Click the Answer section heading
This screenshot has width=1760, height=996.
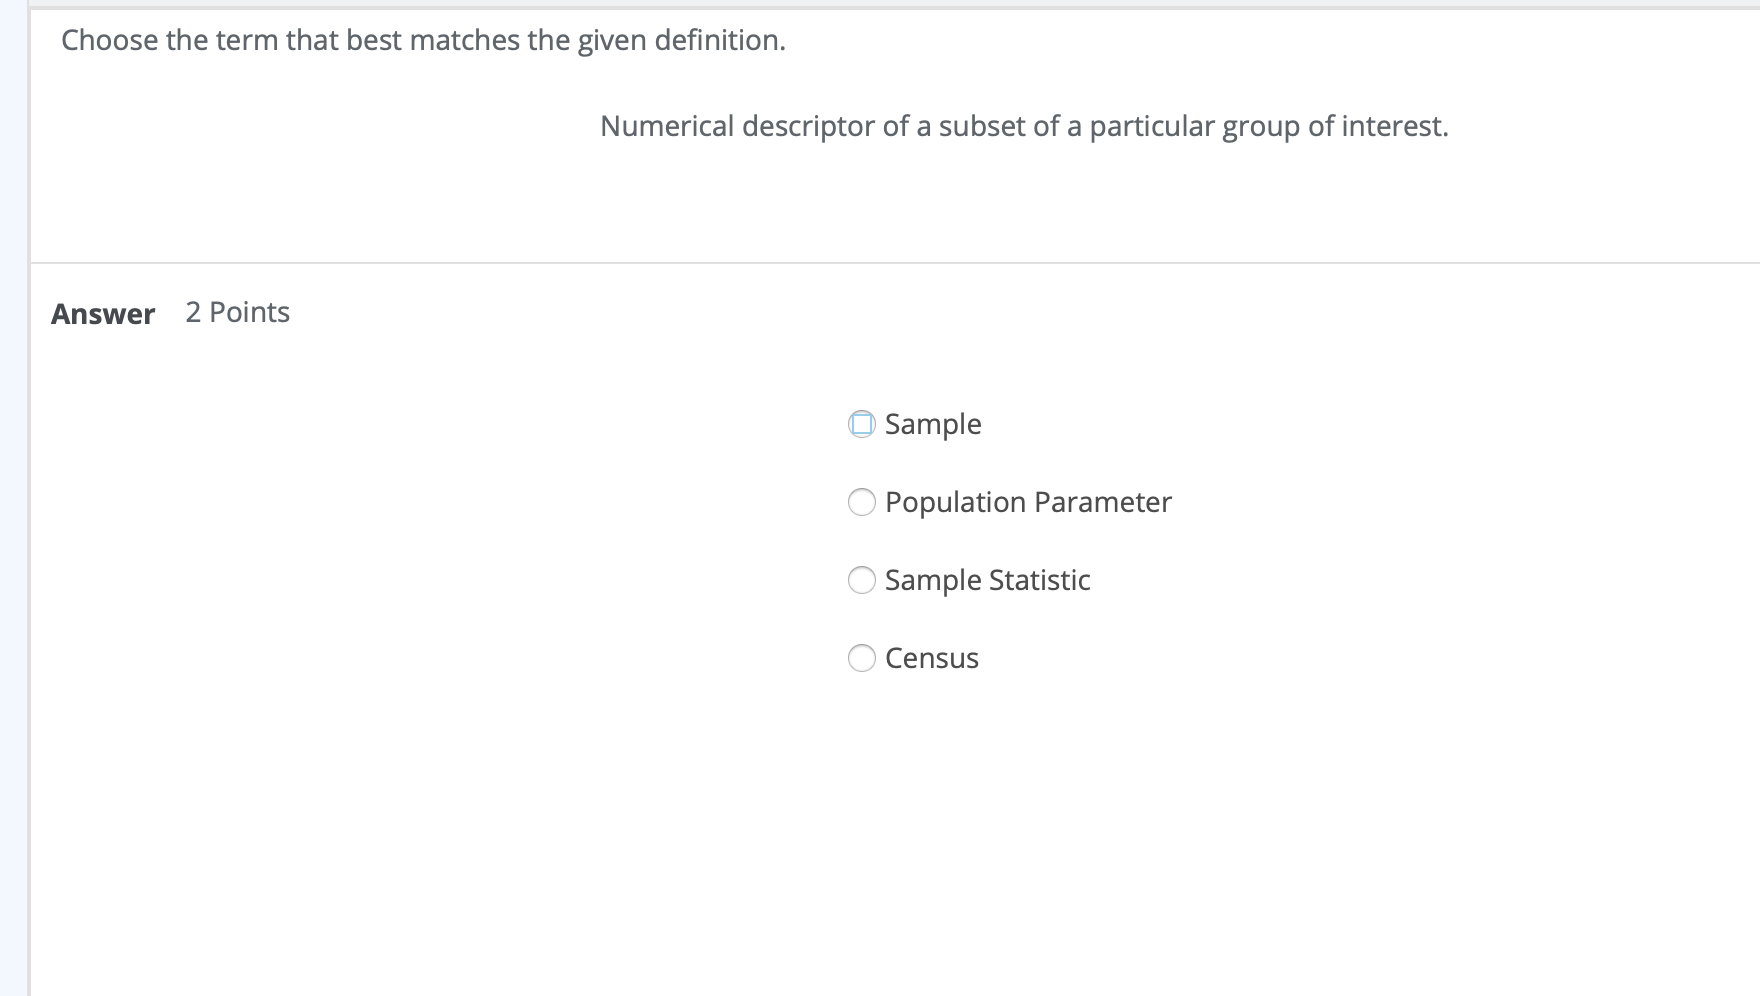pos(102,313)
